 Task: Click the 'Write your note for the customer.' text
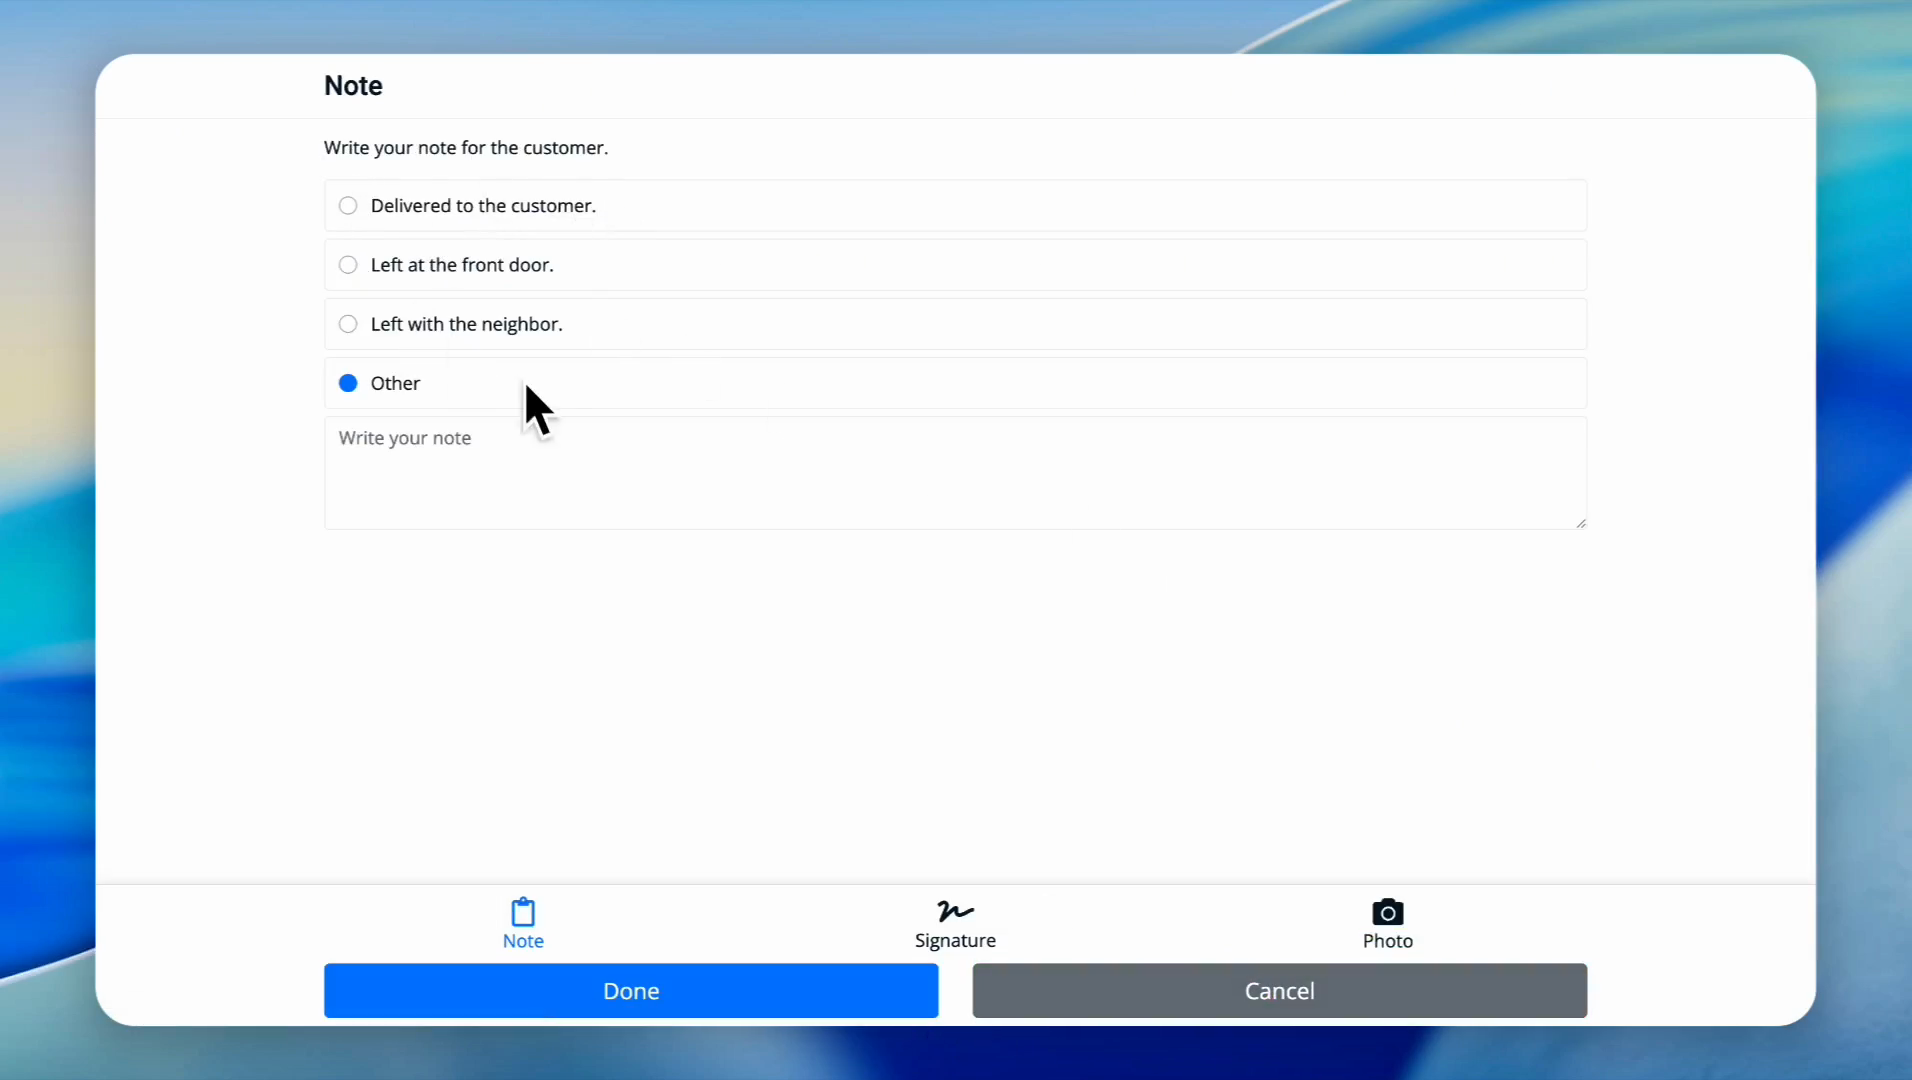[466, 148]
